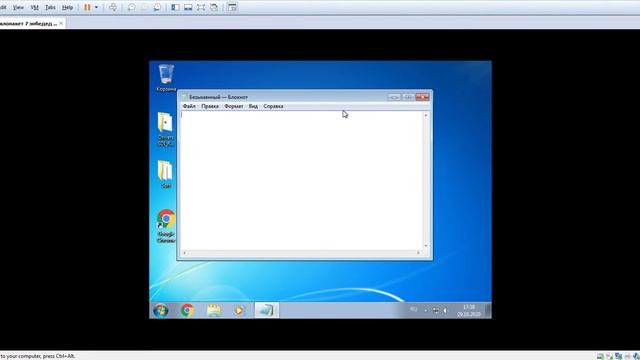Open the Формат menu in Notepad
This screenshot has width=640, height=360.
[234, 106]
